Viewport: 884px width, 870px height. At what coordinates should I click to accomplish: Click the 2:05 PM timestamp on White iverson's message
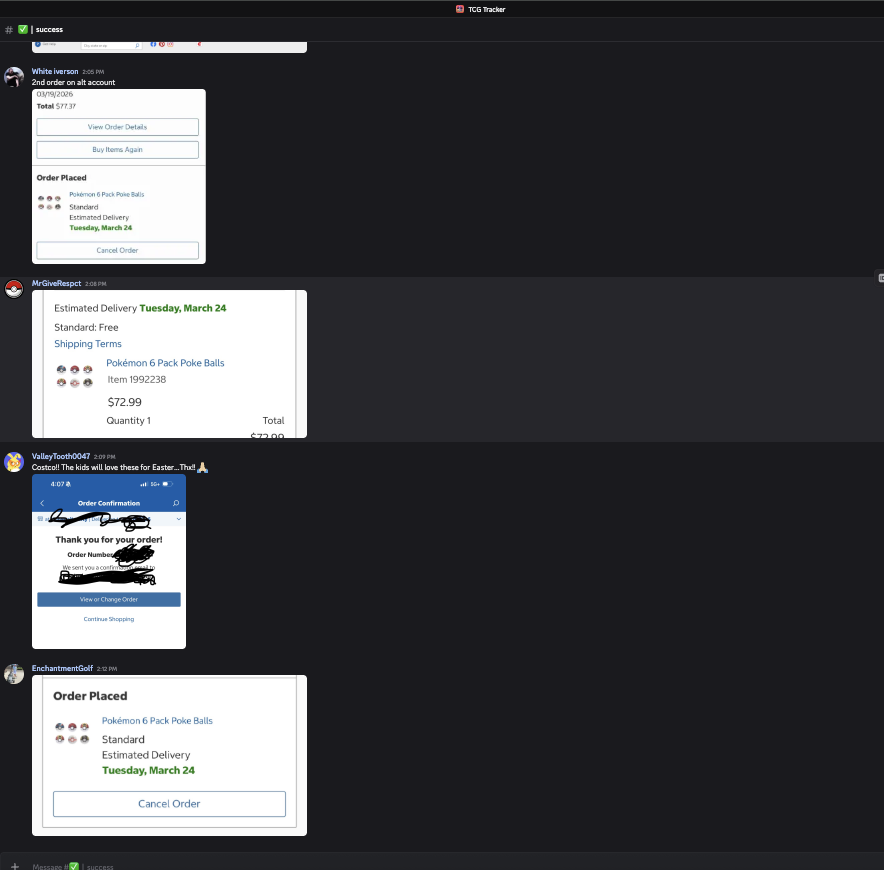pyautogui.click(x=93, y=72)
